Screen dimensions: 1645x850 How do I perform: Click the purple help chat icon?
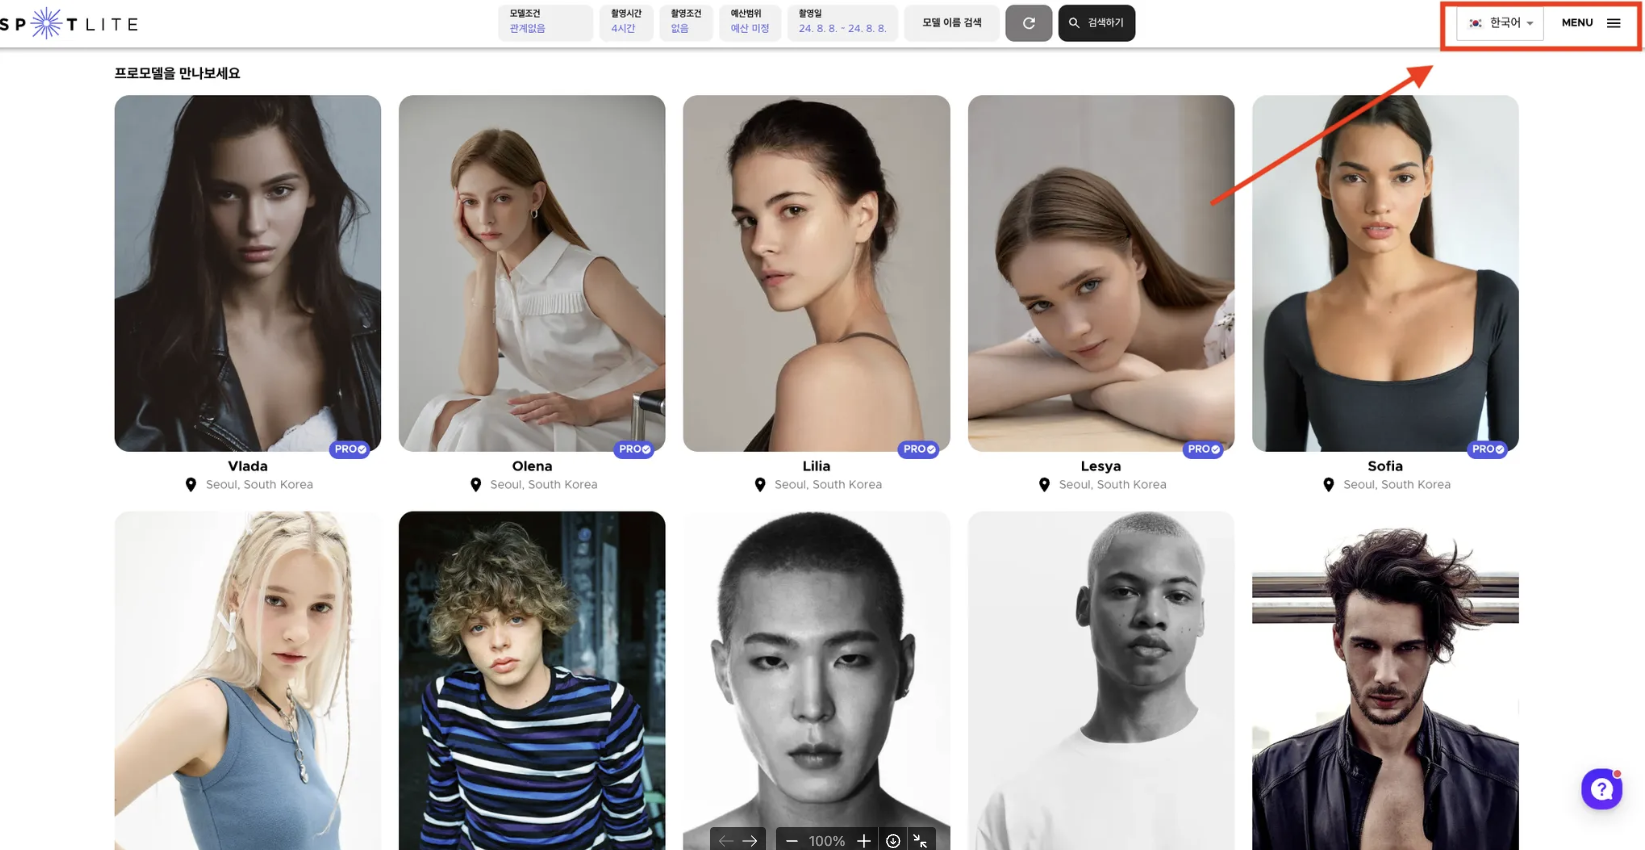click(1601, 789)
